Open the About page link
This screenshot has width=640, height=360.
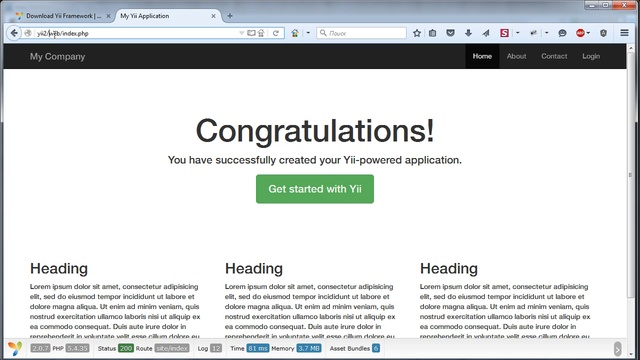pyautogui.click(x=516, y=56)
